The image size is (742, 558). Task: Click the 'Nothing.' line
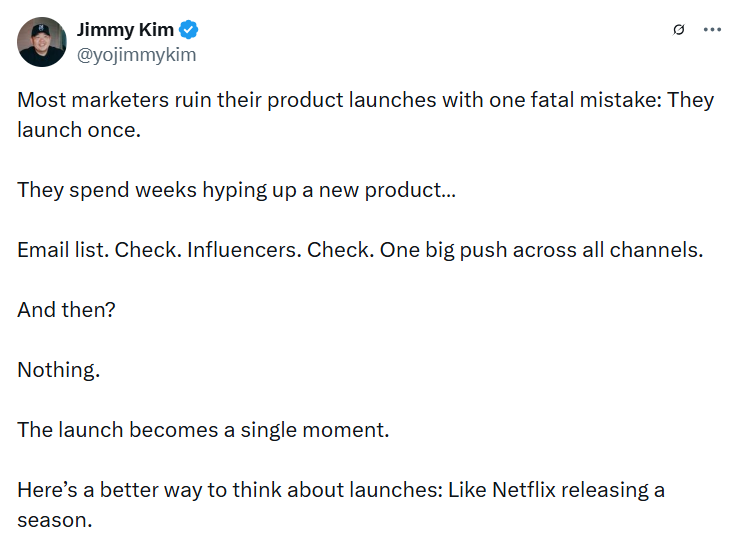coord(59,370)
